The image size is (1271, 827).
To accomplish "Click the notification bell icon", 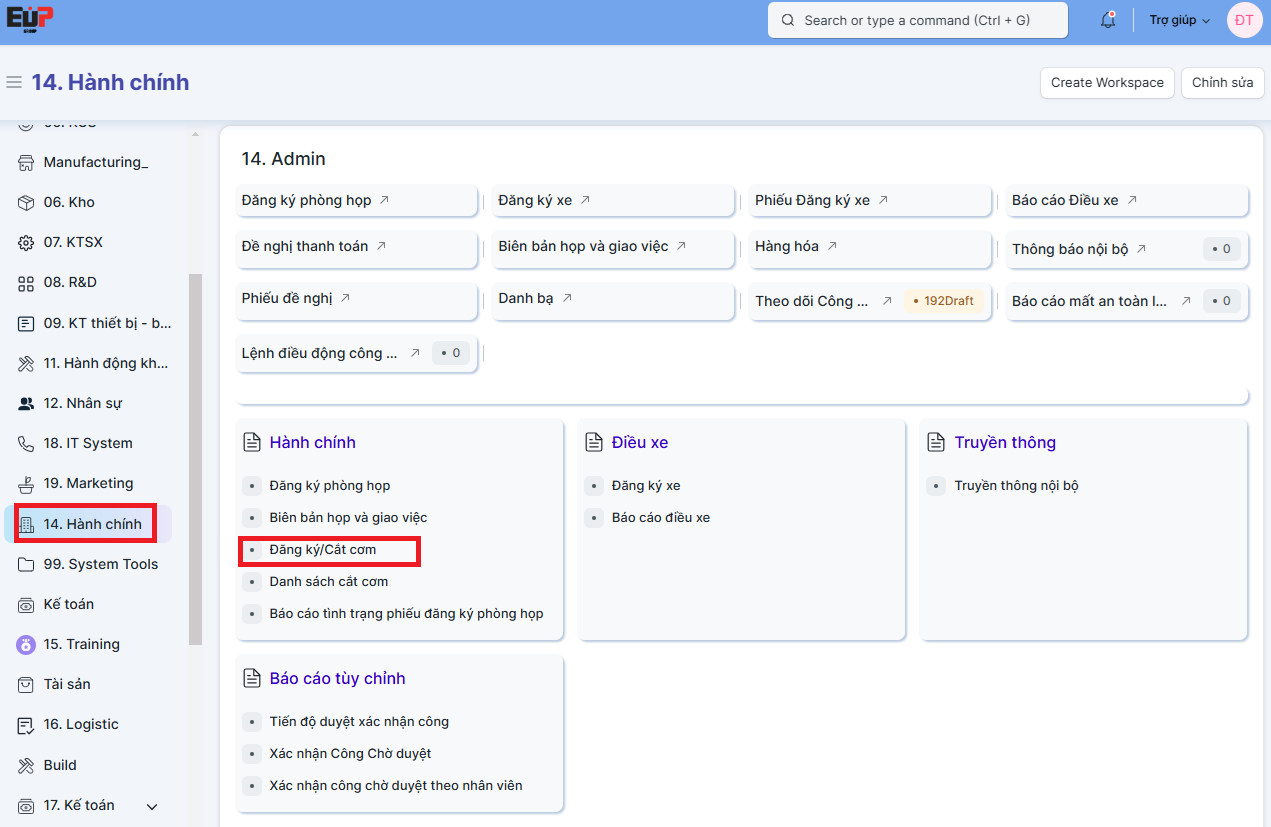I will [1107, 20].
